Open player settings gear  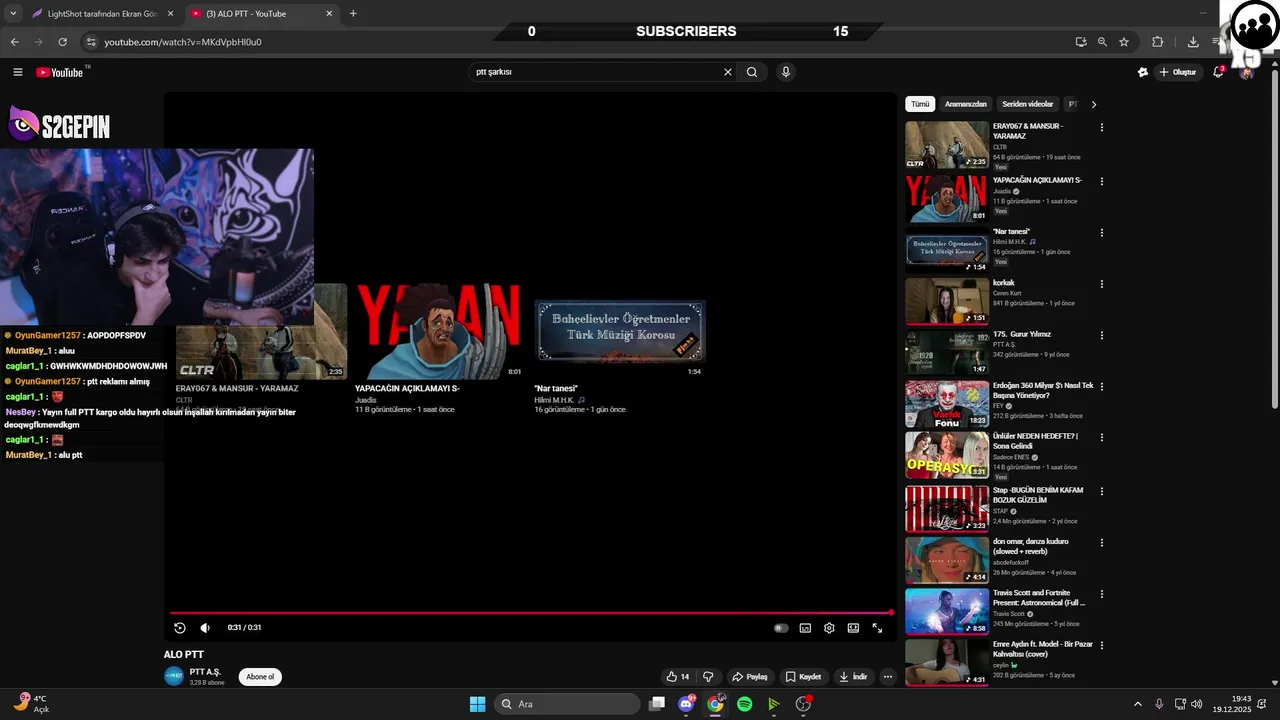[x=829, y=628]
